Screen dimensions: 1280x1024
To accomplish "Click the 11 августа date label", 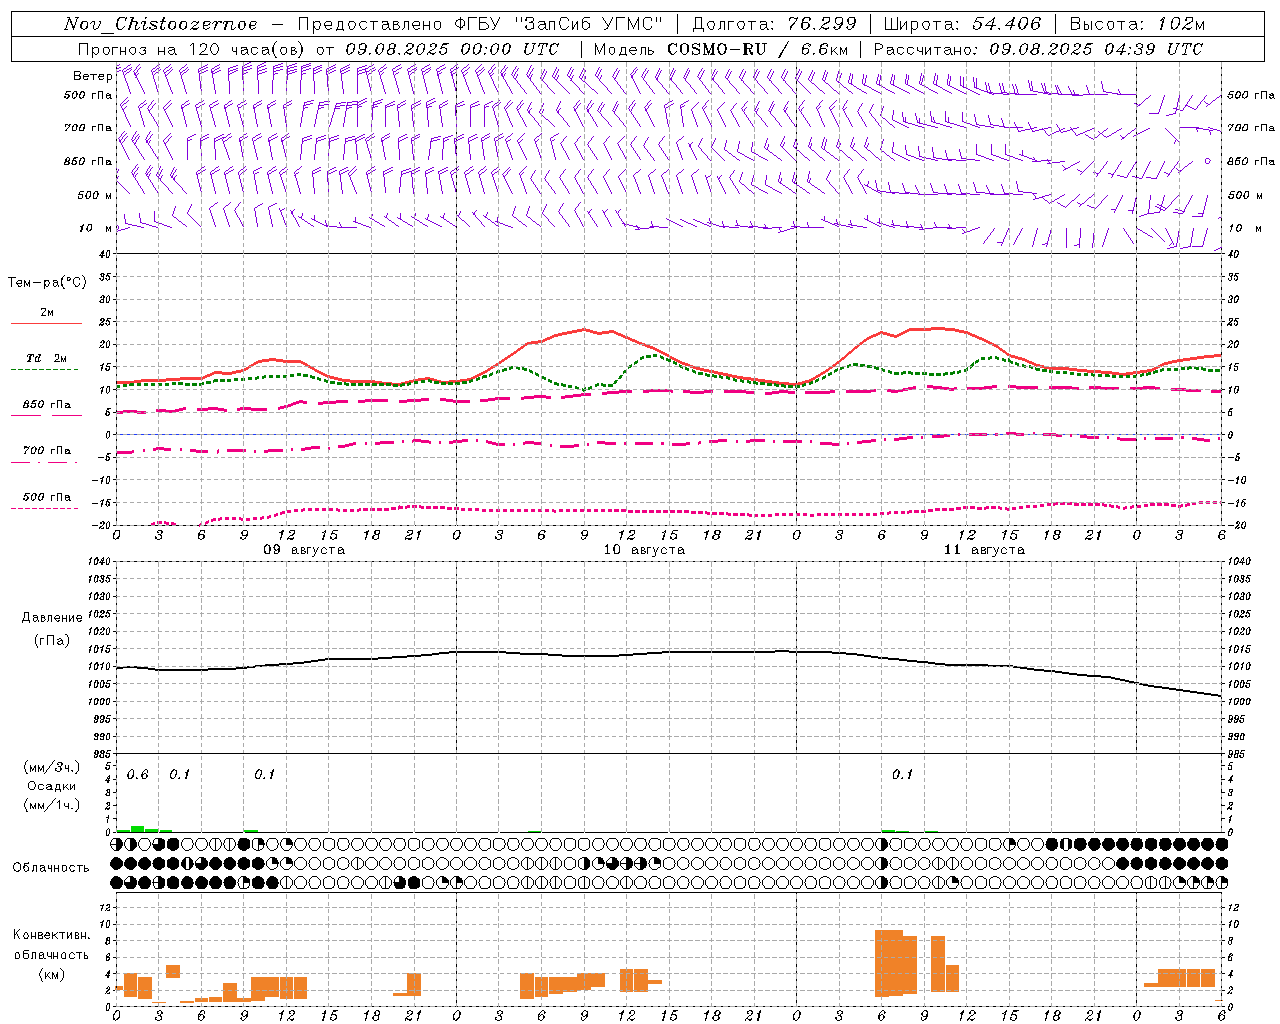I will [x=984, y=550].
